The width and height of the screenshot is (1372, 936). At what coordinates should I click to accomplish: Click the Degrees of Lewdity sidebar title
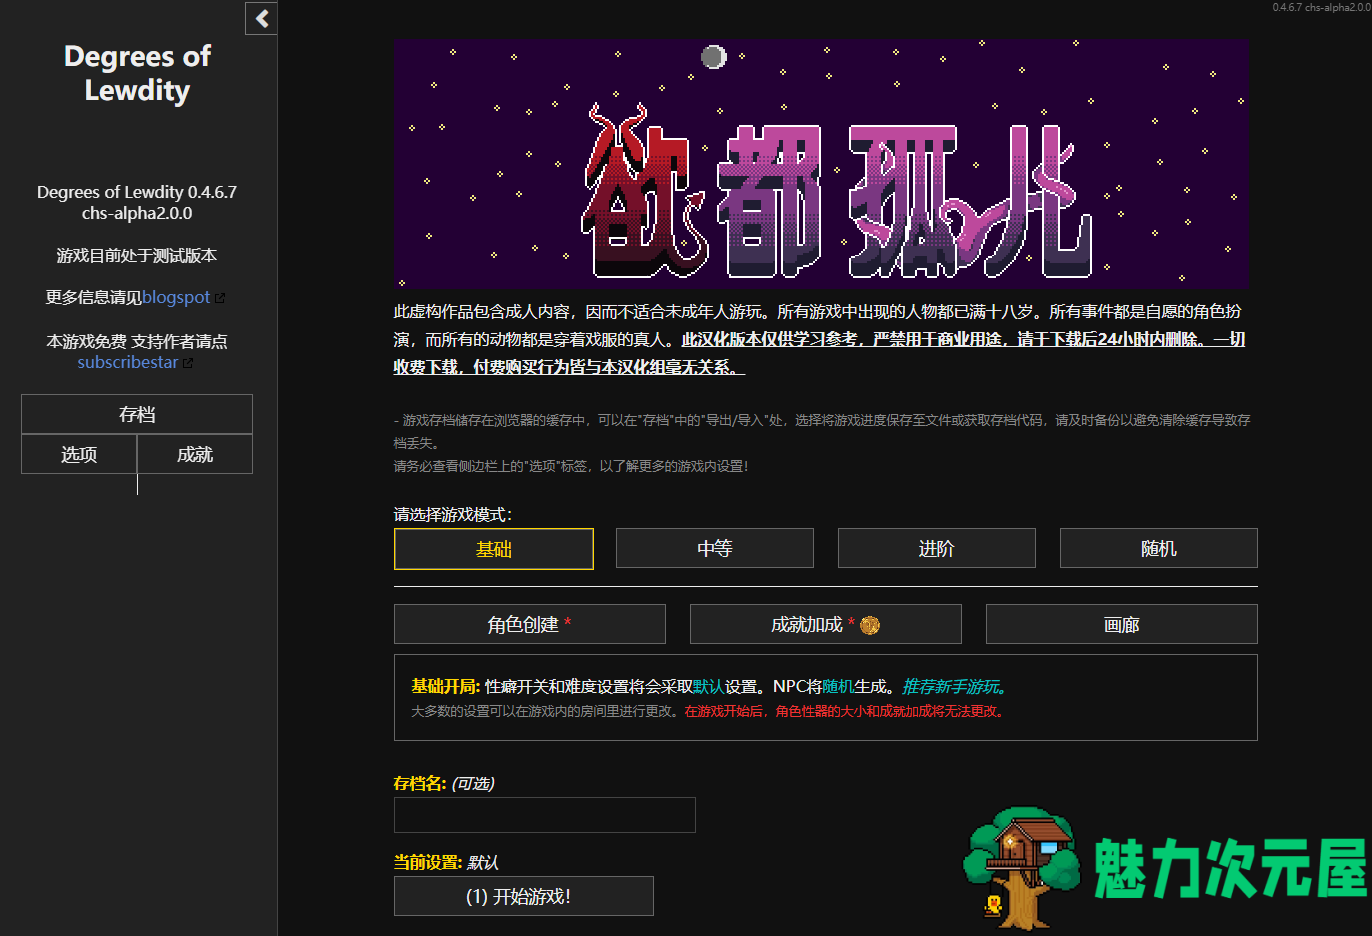click(137, 73)
